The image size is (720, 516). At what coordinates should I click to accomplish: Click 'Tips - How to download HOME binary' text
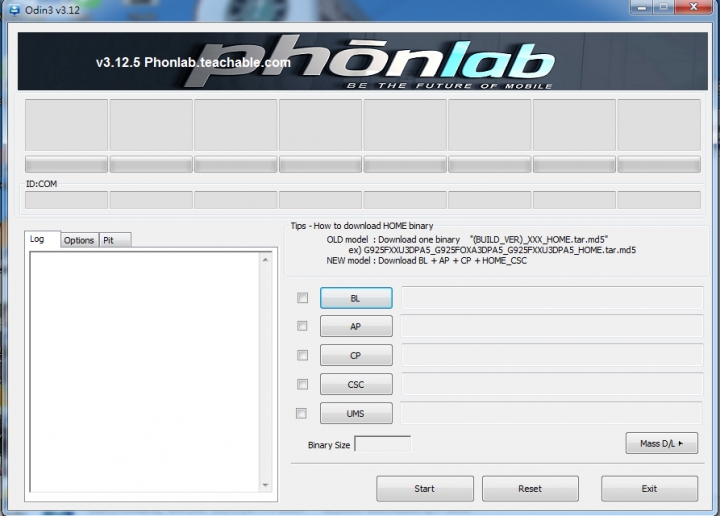tap(362, 226)
